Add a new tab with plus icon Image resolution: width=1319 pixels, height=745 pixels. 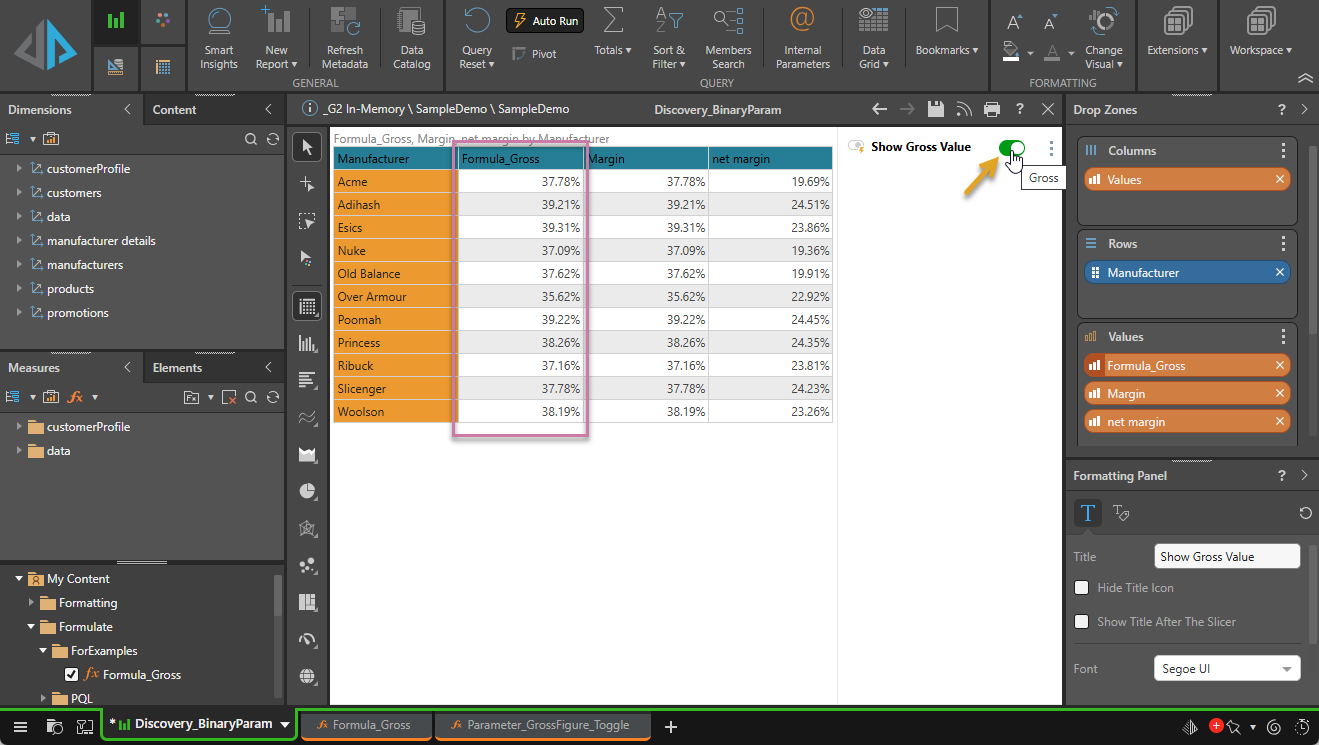tap(671, 727)
